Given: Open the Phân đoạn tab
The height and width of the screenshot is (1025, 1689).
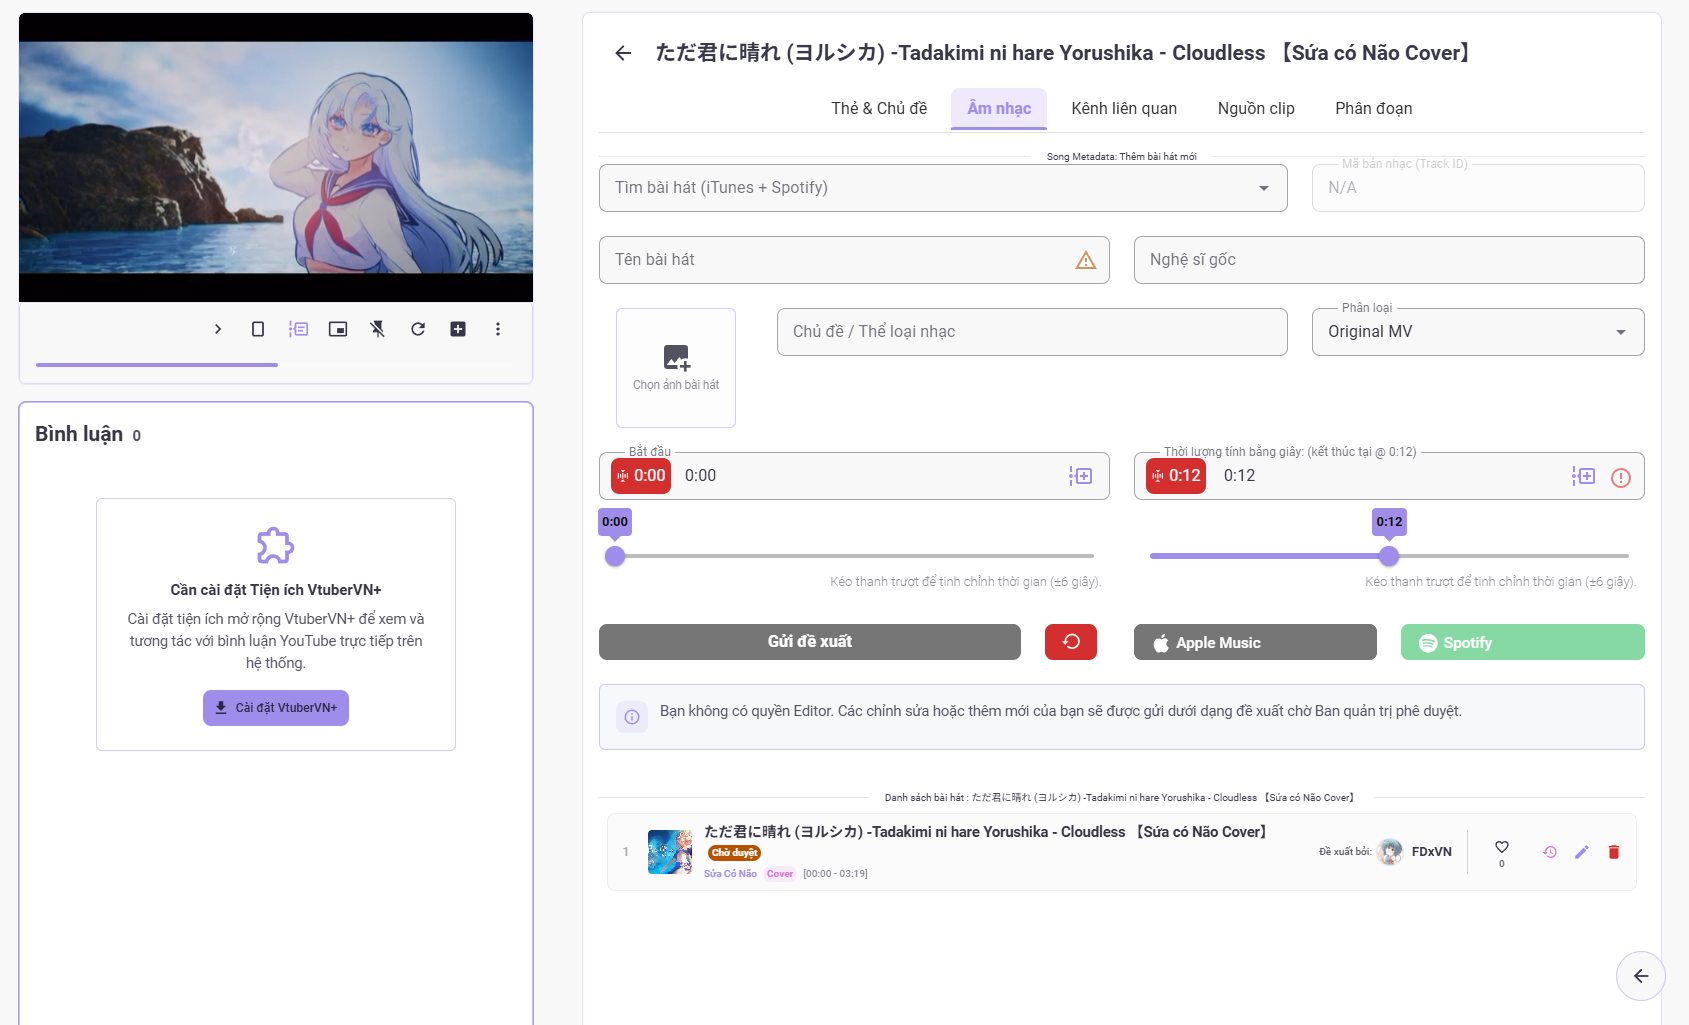Looking at the screenshot, I should 1374,108.
